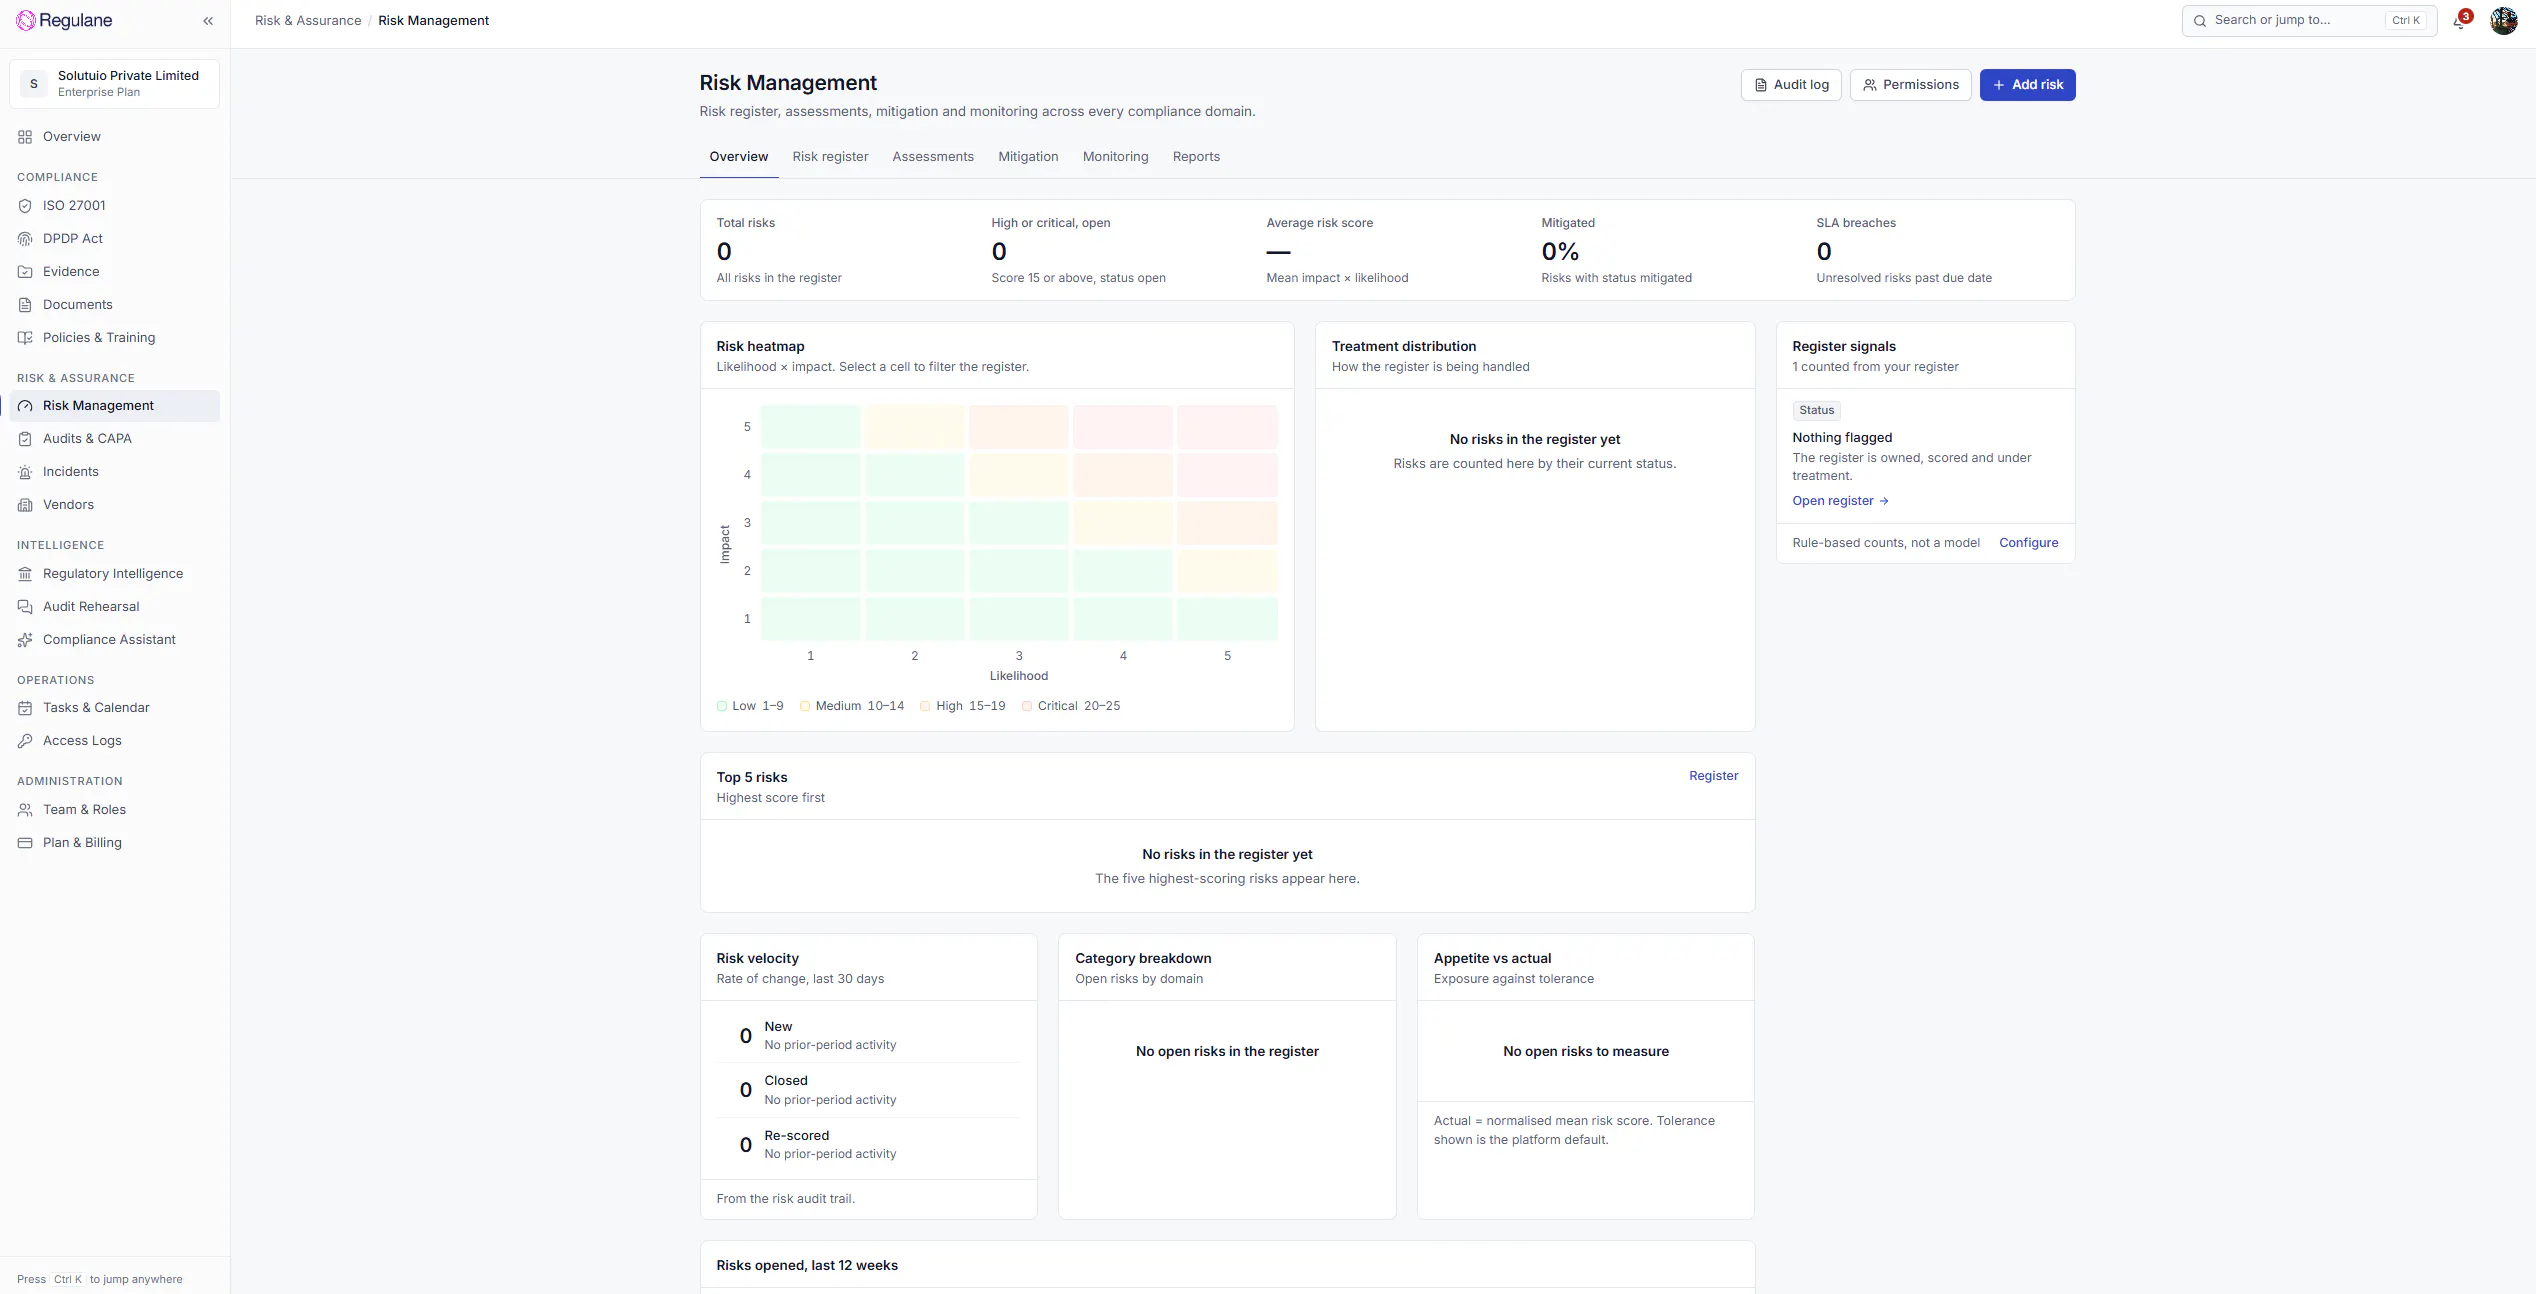This screenshot has width=2536, height=1294.
Task: Click the Regulatory Intelligence landmark icon
Action: [x=25, y=574]
